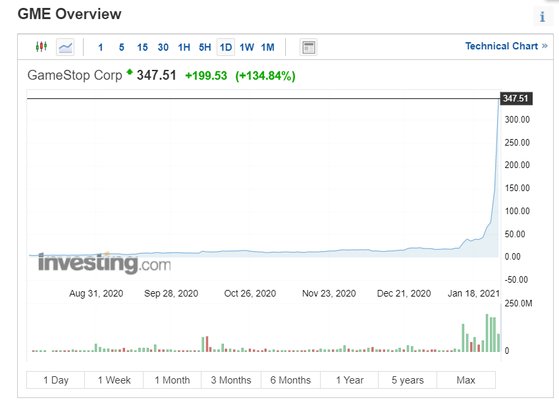Image resolution: width=559 pixels, height=400 pixels.
Task: Show the 6 Months range
Action: tap(291, 380)
